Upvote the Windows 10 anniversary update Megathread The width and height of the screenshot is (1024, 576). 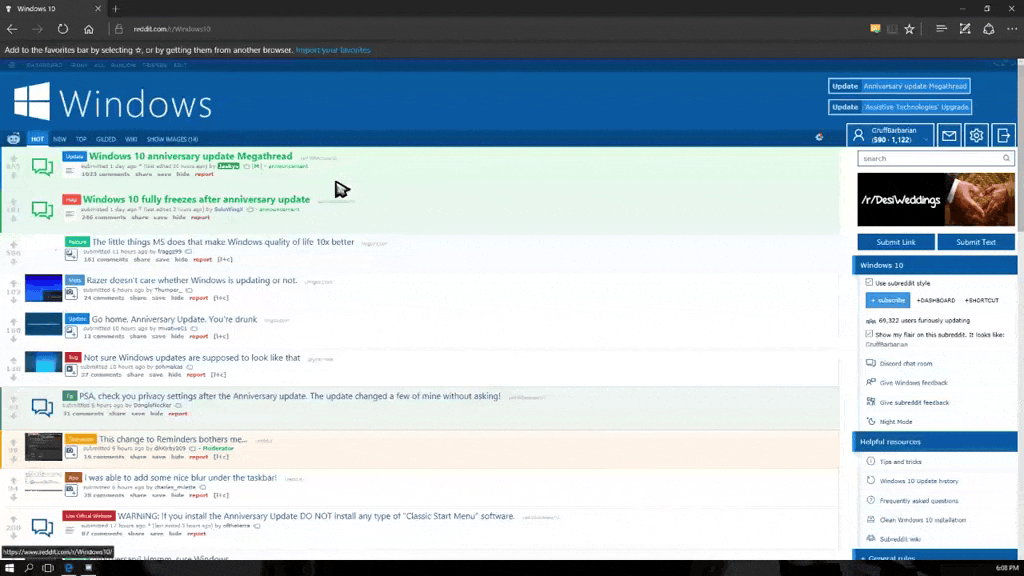coord(14,157)
